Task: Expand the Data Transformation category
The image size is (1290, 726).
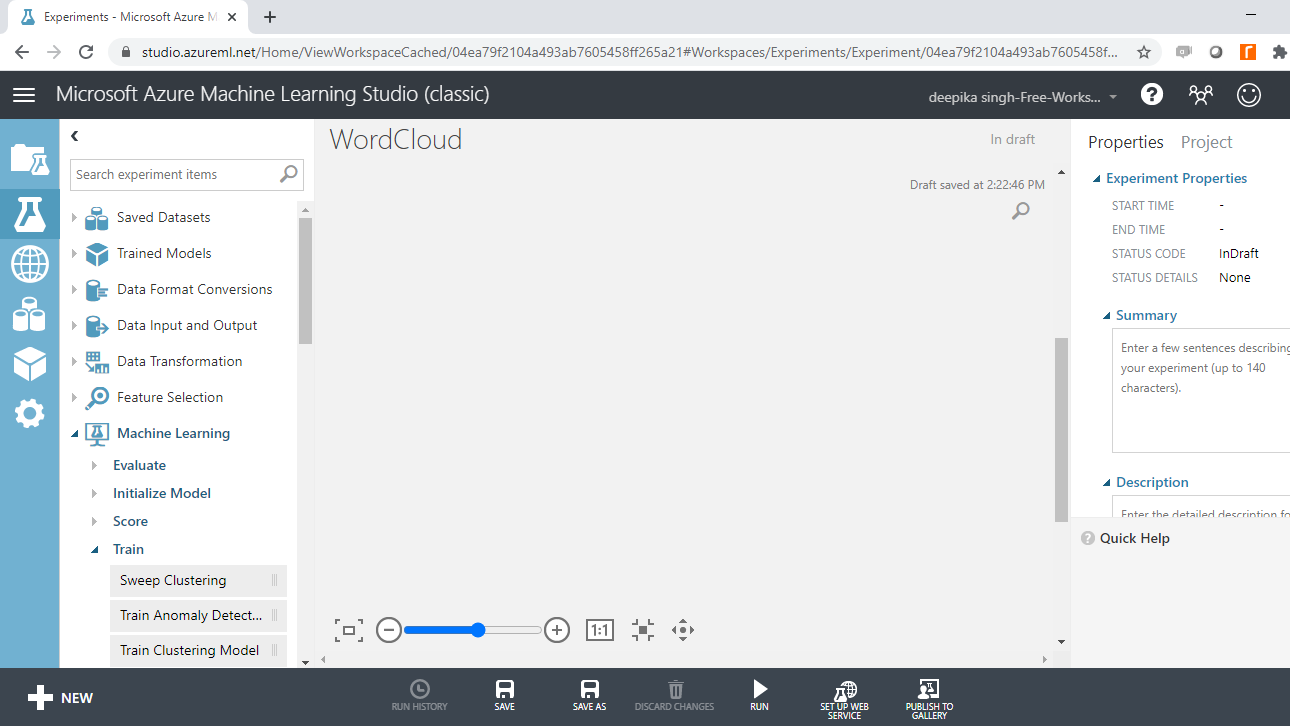Action: 74,361
